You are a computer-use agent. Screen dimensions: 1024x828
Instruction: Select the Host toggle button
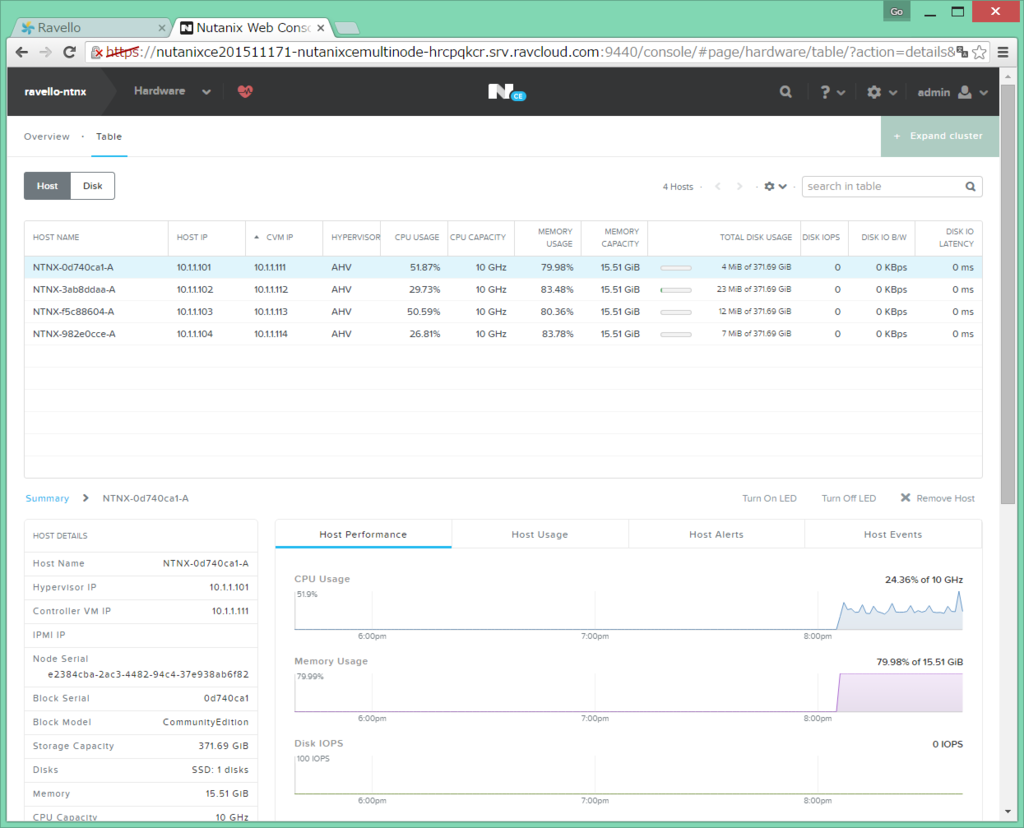(47, 186)
